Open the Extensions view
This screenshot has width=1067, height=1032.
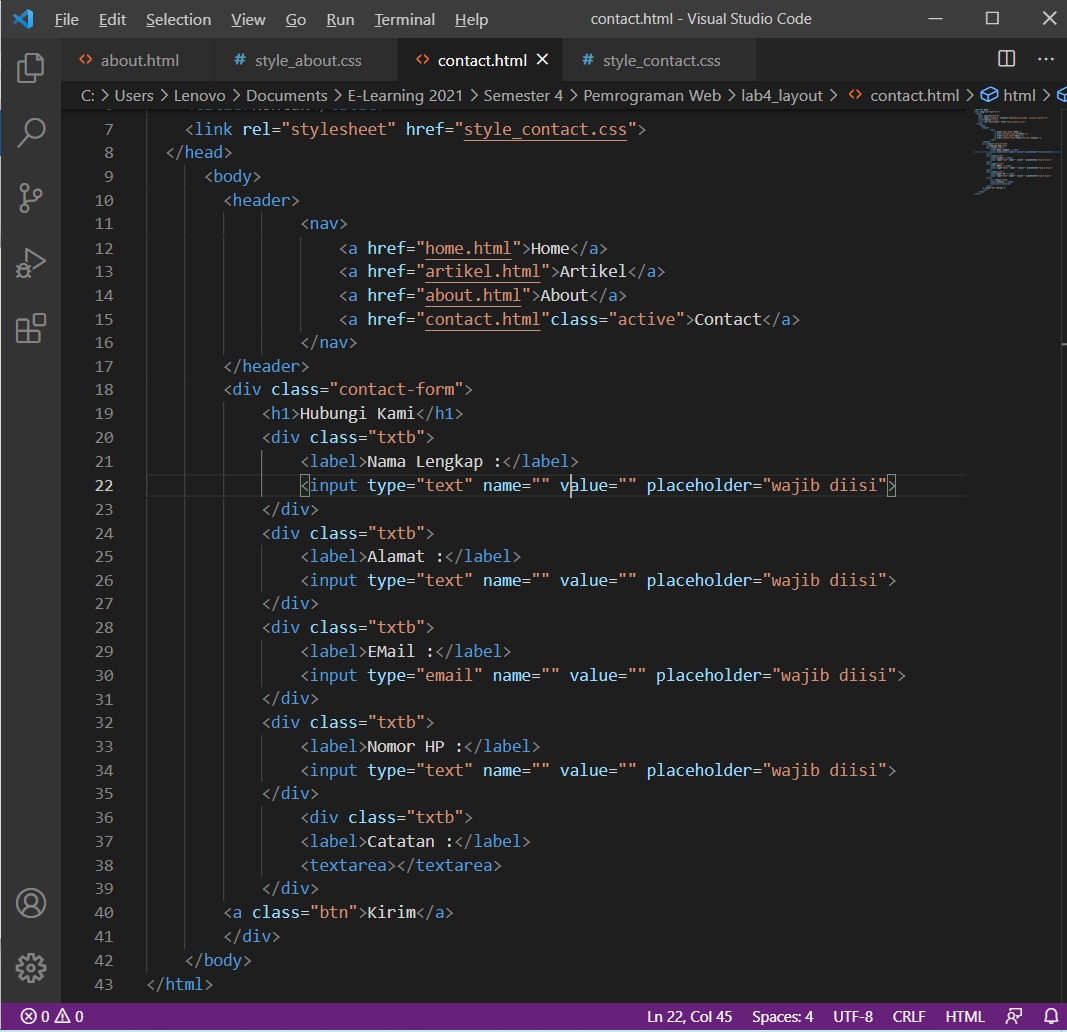31,328
